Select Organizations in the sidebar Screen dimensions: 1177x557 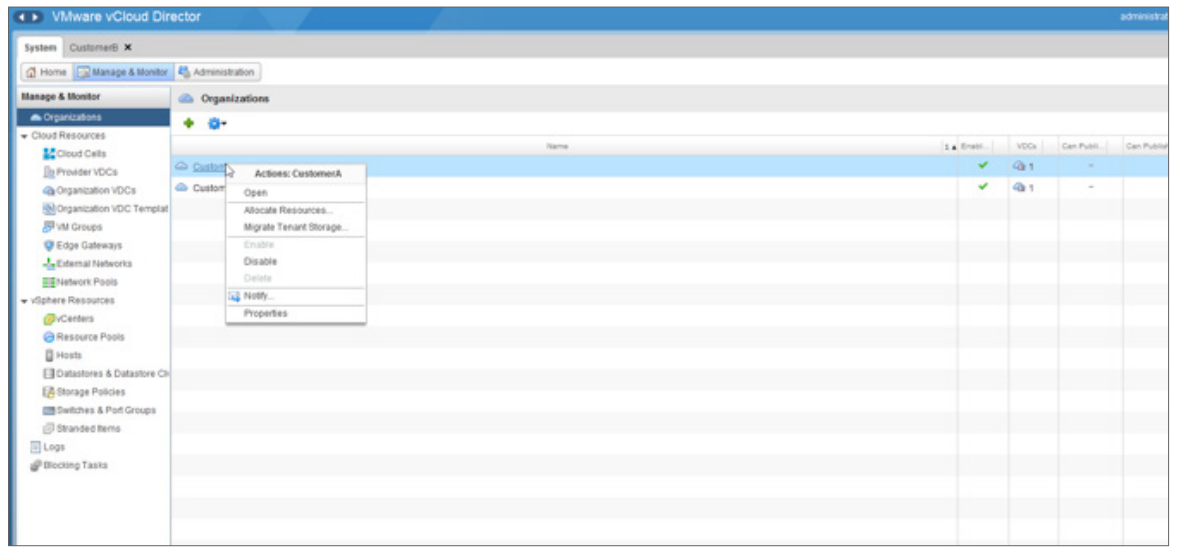(94, 117)
